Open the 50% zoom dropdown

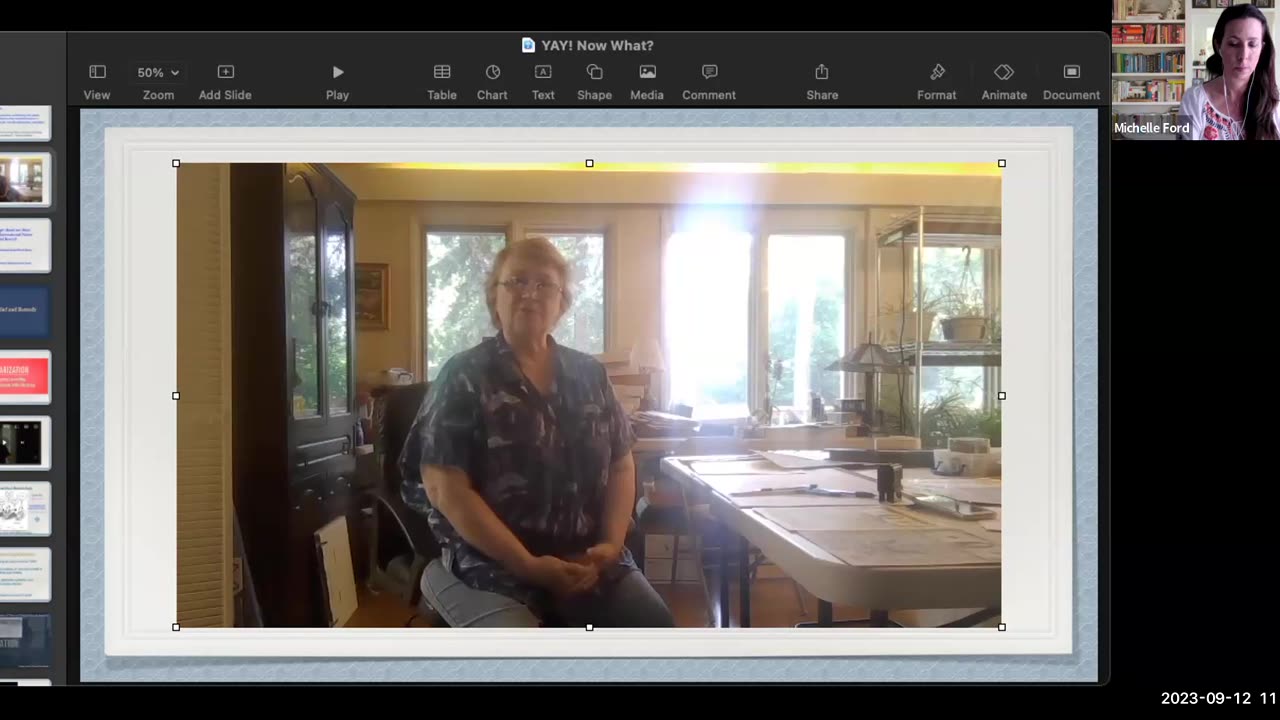tap(158, 82)
